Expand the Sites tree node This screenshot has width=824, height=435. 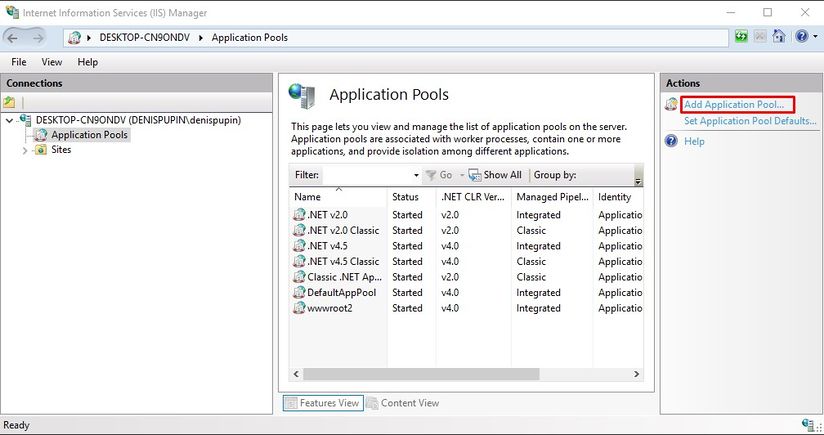click(x=25, y=150)
